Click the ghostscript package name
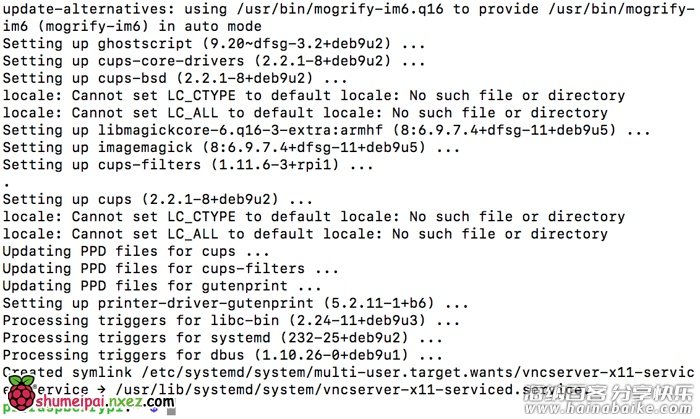700x419 pixels. pos(145,44)
